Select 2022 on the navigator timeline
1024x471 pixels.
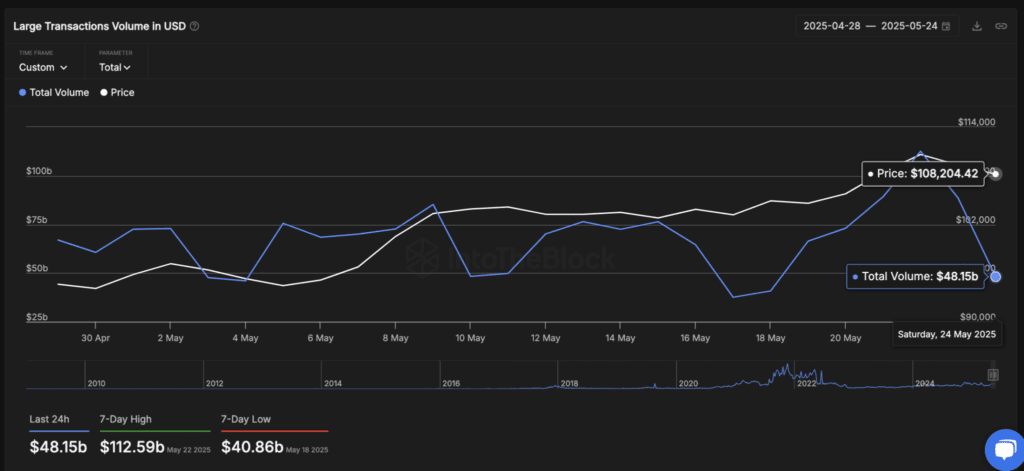coord(806,384)
